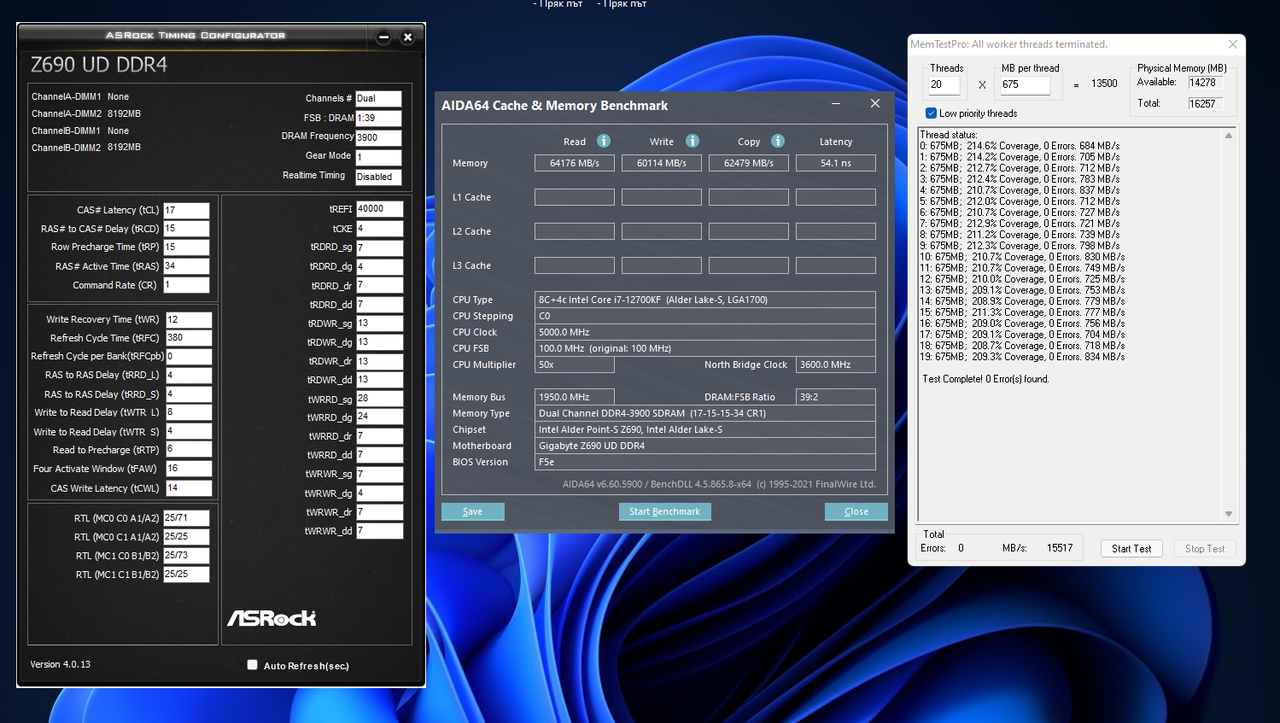The height and width of the screenshot is (723, 1280).
Task: Click the Memory Type field in AIDA64
Action: pos(705,413)
